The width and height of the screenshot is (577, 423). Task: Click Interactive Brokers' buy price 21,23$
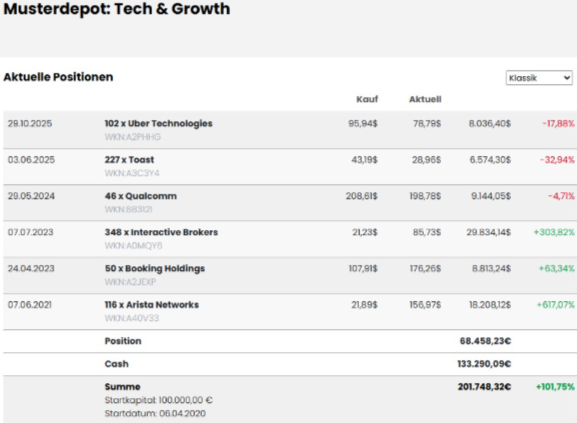(365, 232)
